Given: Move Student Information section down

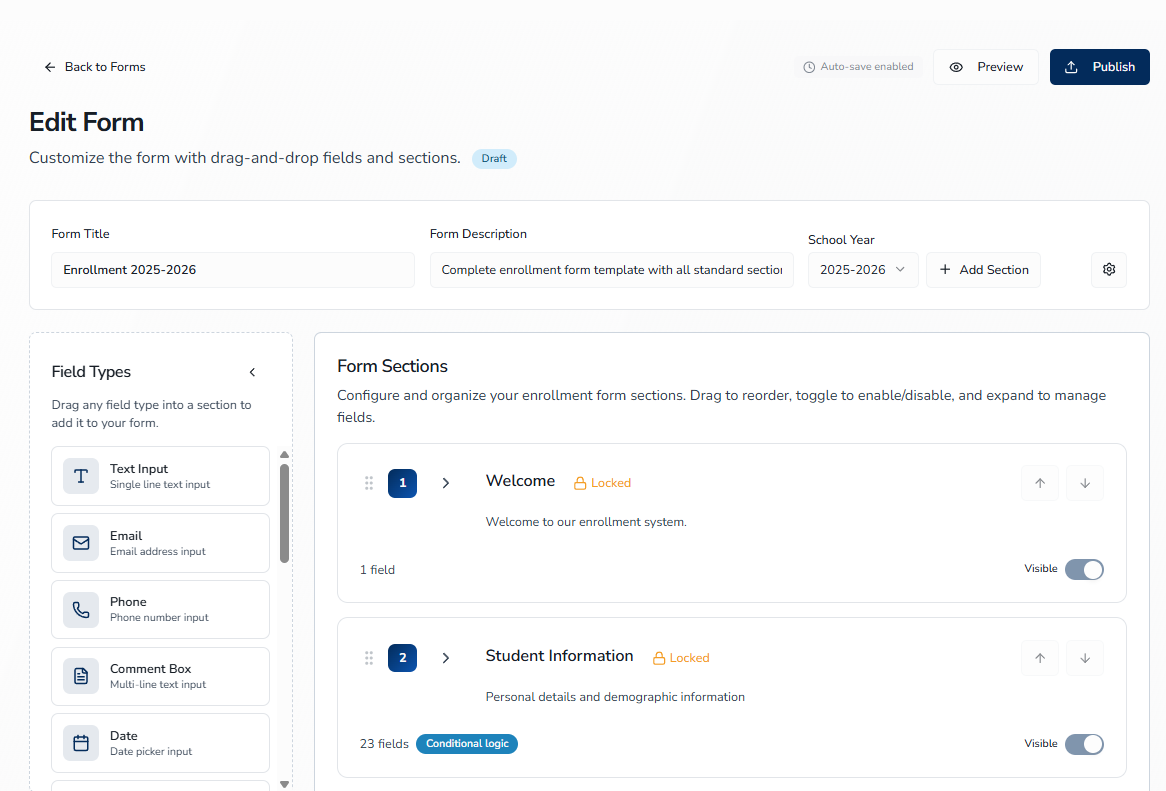Looking at the screenshot, I should tap(1085, 658).
